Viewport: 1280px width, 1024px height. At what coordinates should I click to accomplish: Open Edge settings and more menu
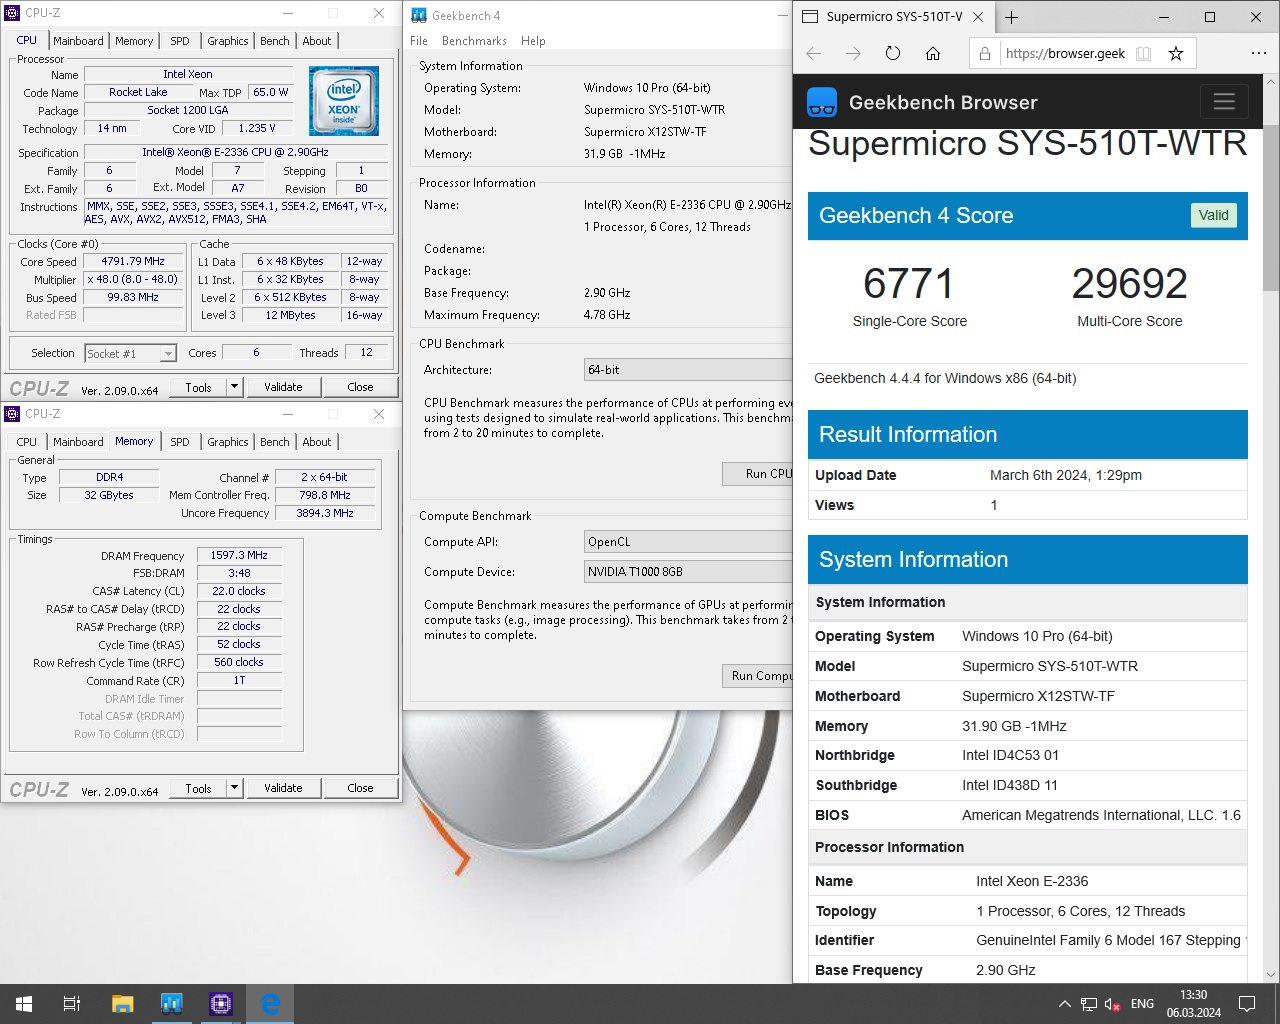tap(1259, 54)
